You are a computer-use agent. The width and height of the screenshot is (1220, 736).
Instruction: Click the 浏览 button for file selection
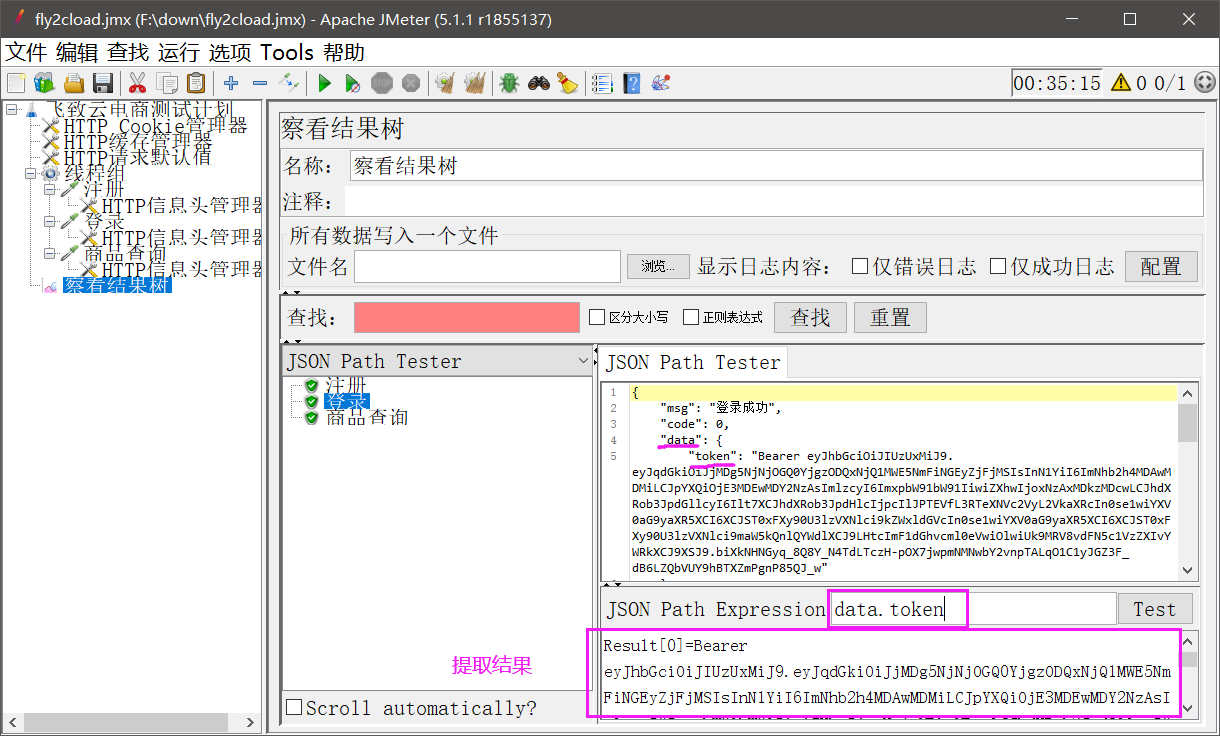pyautogui.click(x=657, y=266)
